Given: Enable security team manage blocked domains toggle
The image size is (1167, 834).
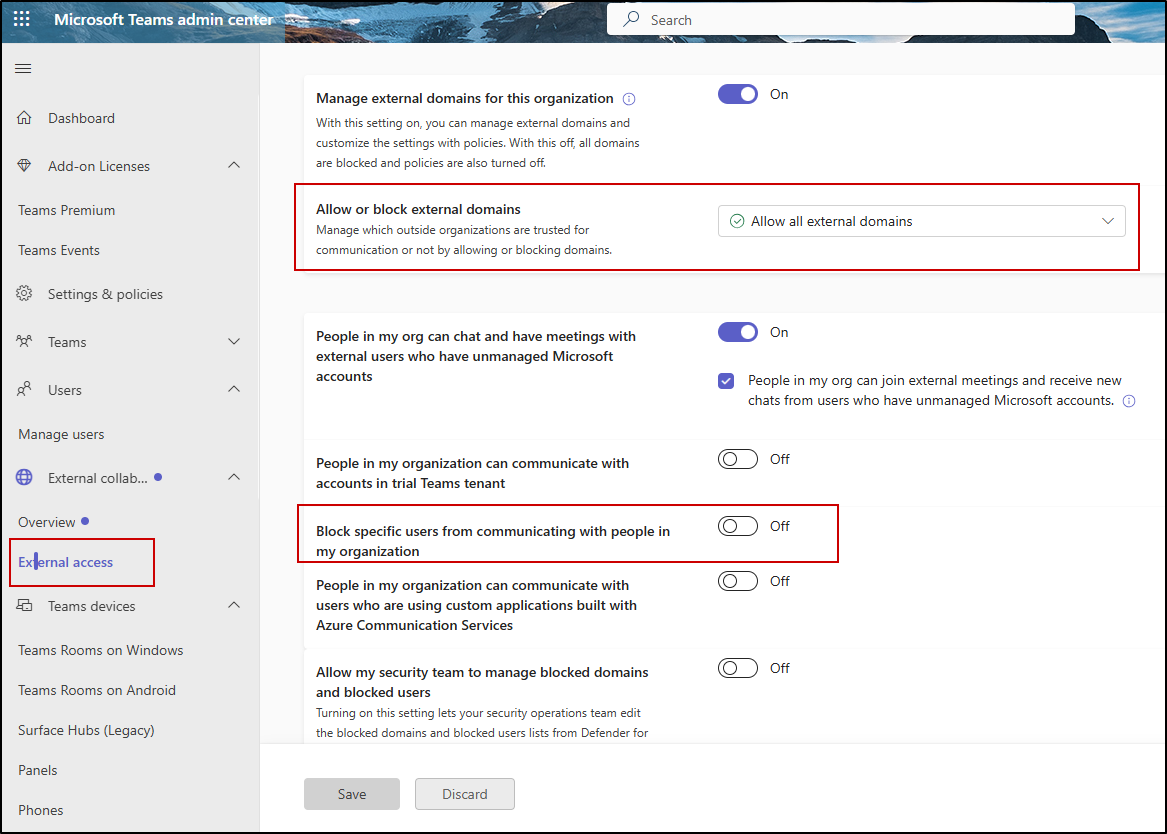Looking at the screenshot, I should [x=738, y=668].
